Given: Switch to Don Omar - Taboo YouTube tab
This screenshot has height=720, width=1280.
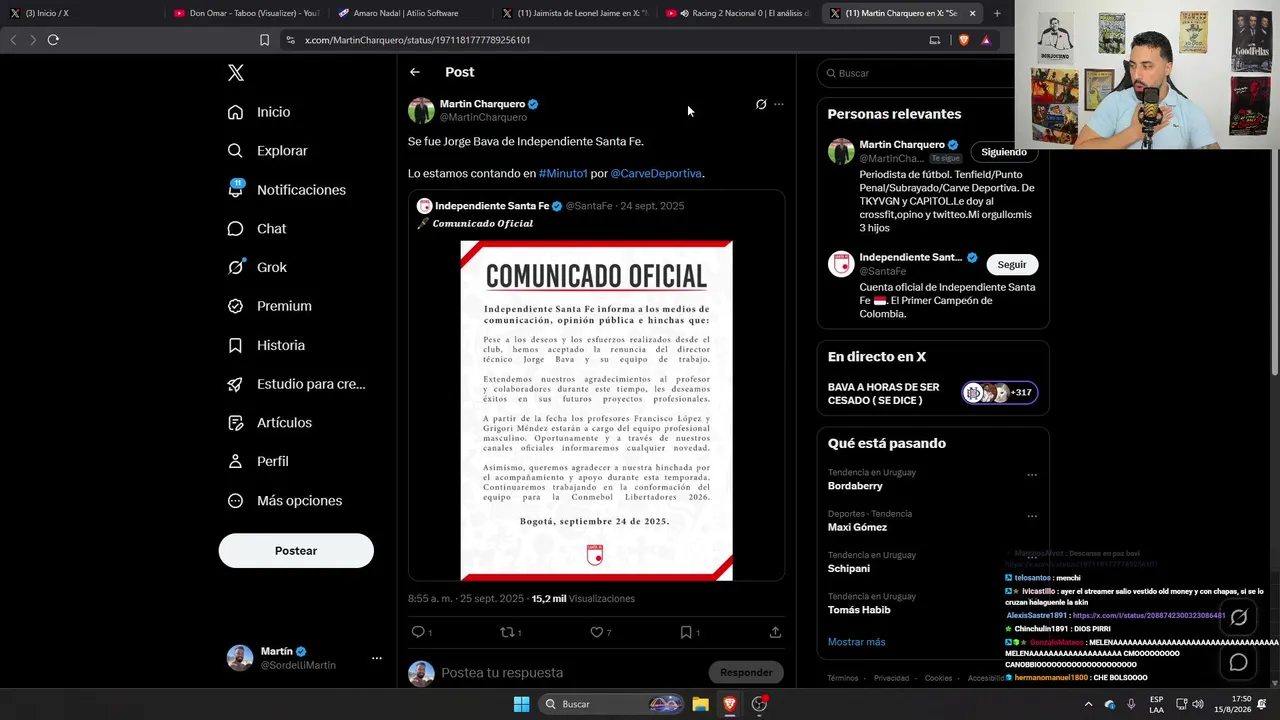Looking at the screenshot, I should point(246,13).
